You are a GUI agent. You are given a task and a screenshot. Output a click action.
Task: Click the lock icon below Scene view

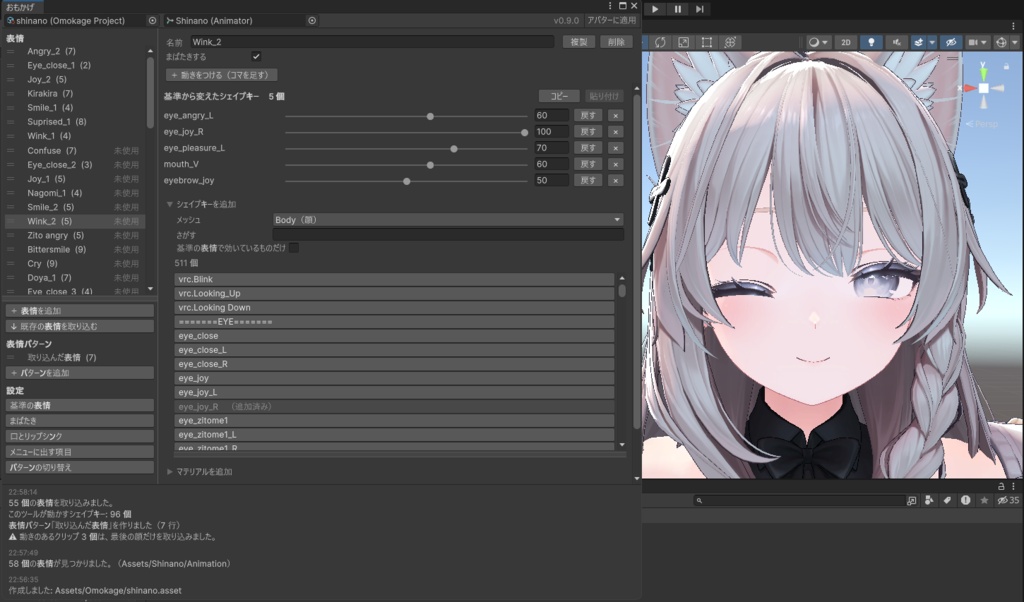tap(1000, 486)
